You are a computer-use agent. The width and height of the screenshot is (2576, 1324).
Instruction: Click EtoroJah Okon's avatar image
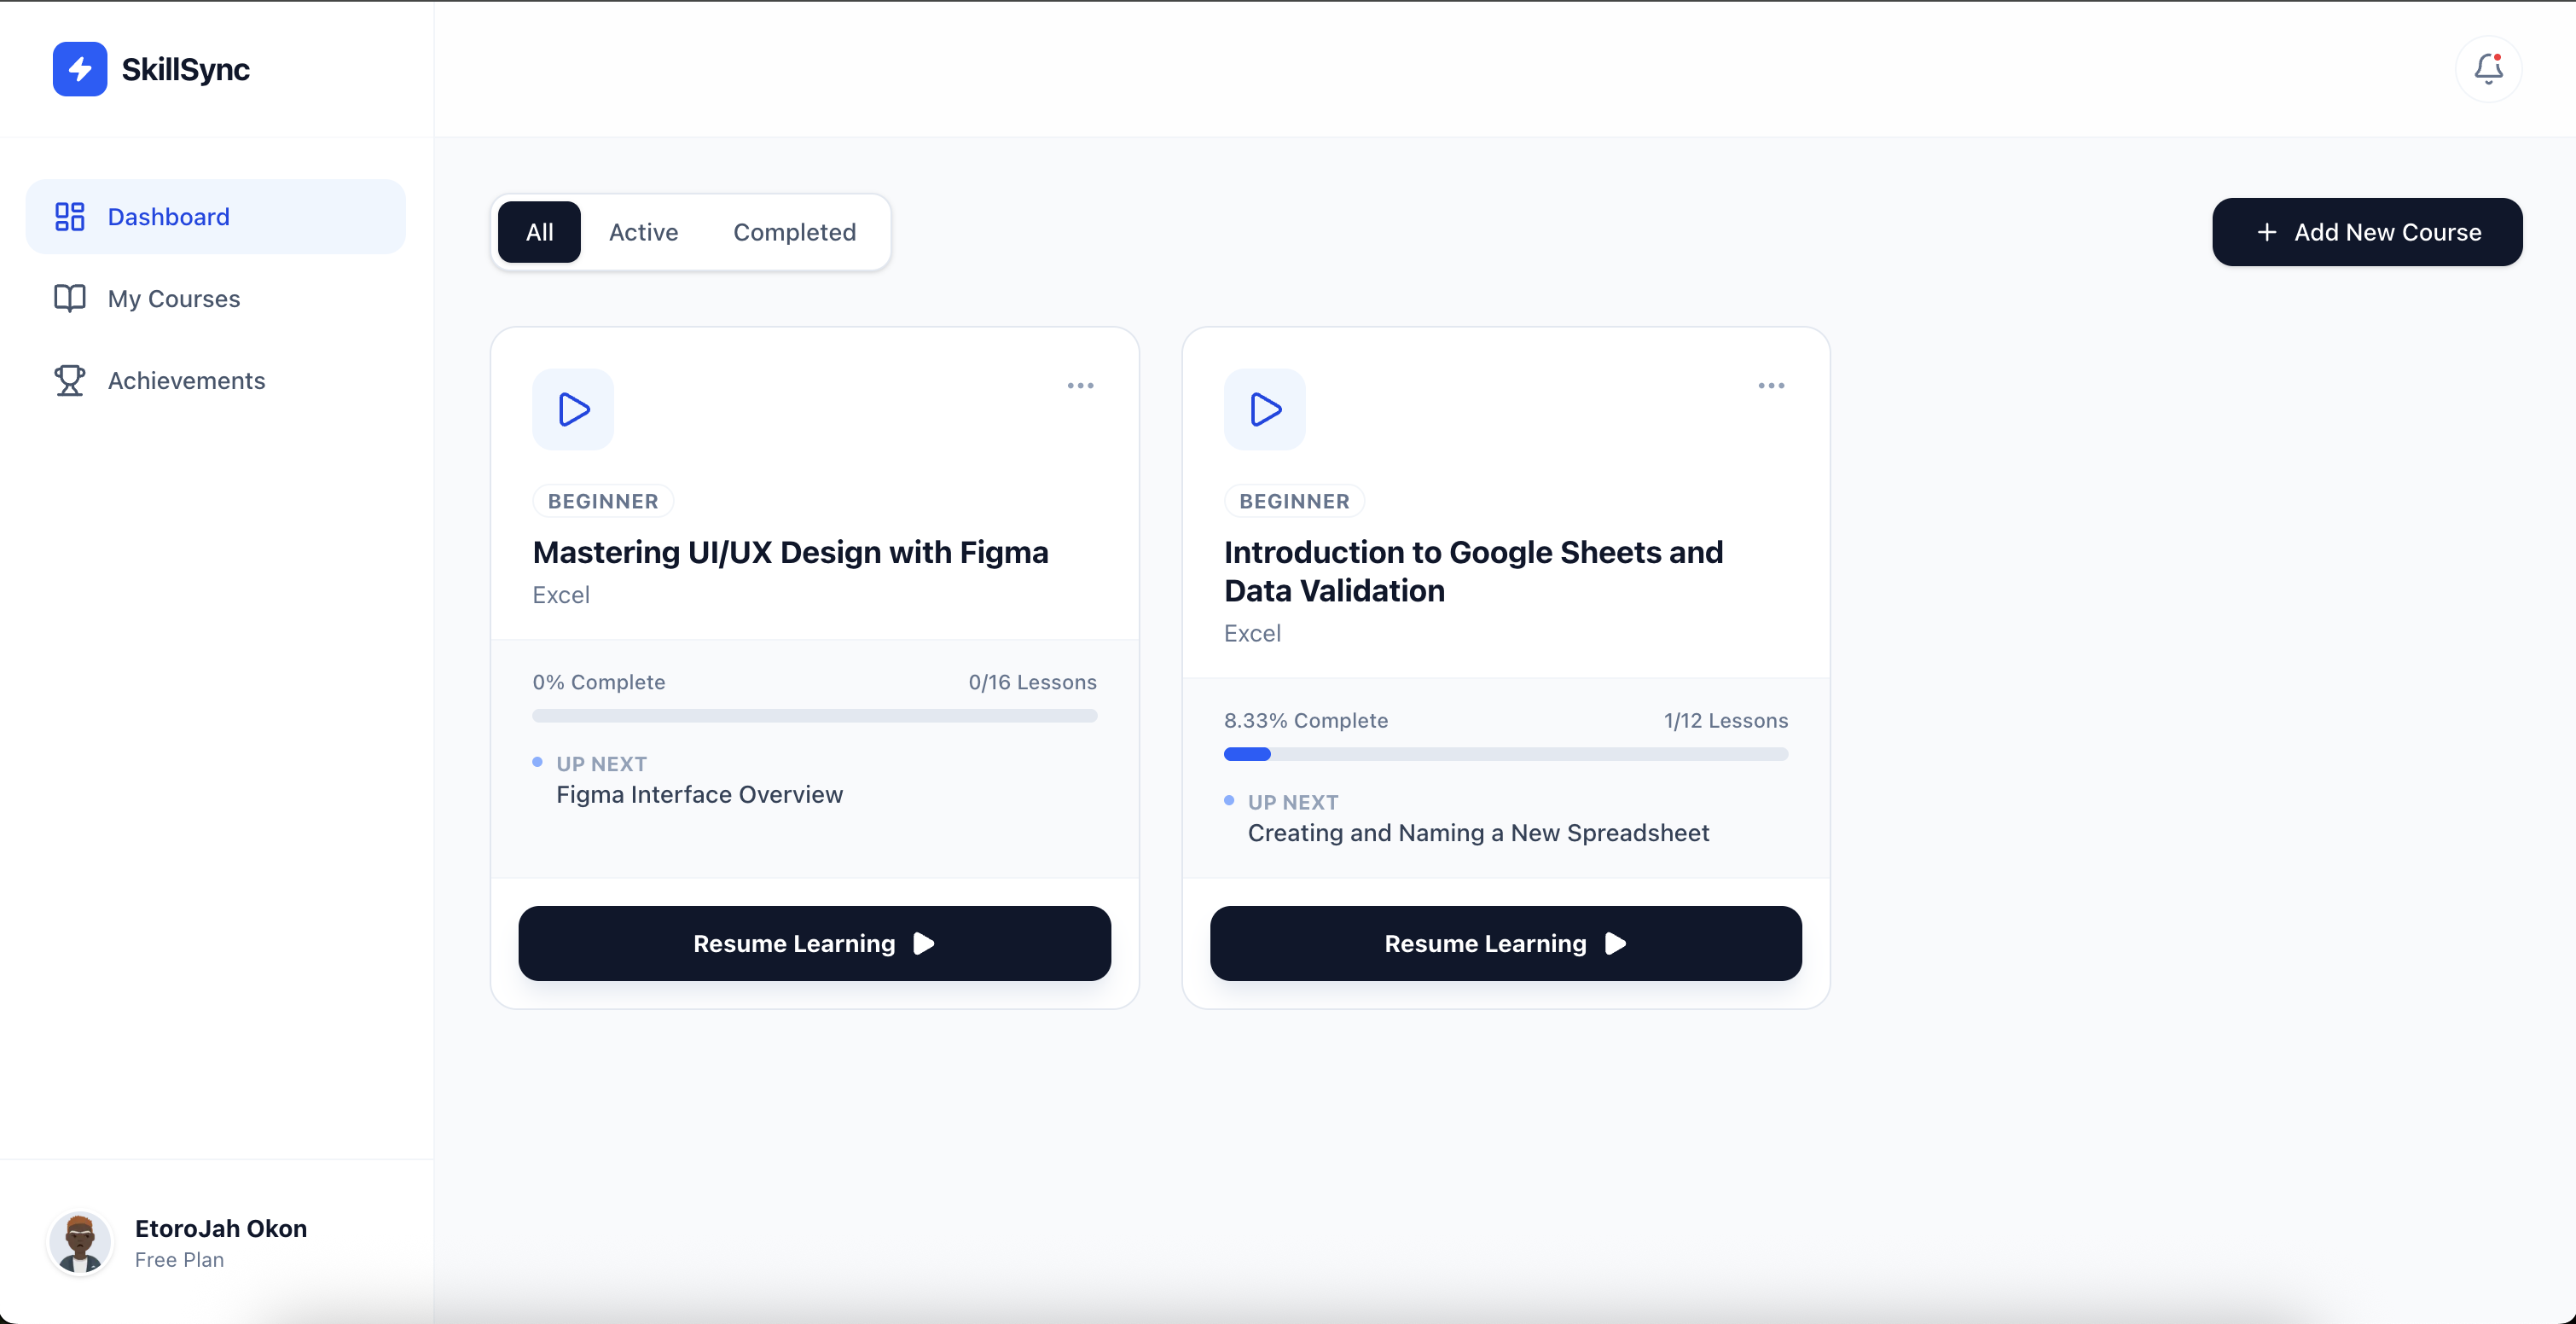tap(80, 1243)
